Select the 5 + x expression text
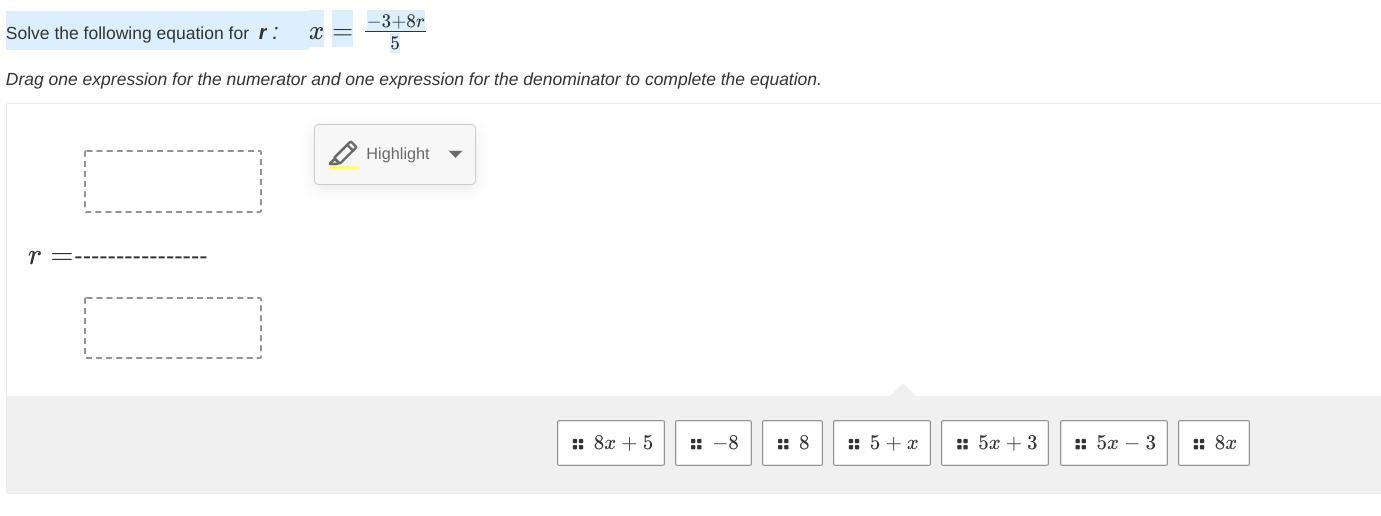Screen dimensions: 1381x516 893,443
